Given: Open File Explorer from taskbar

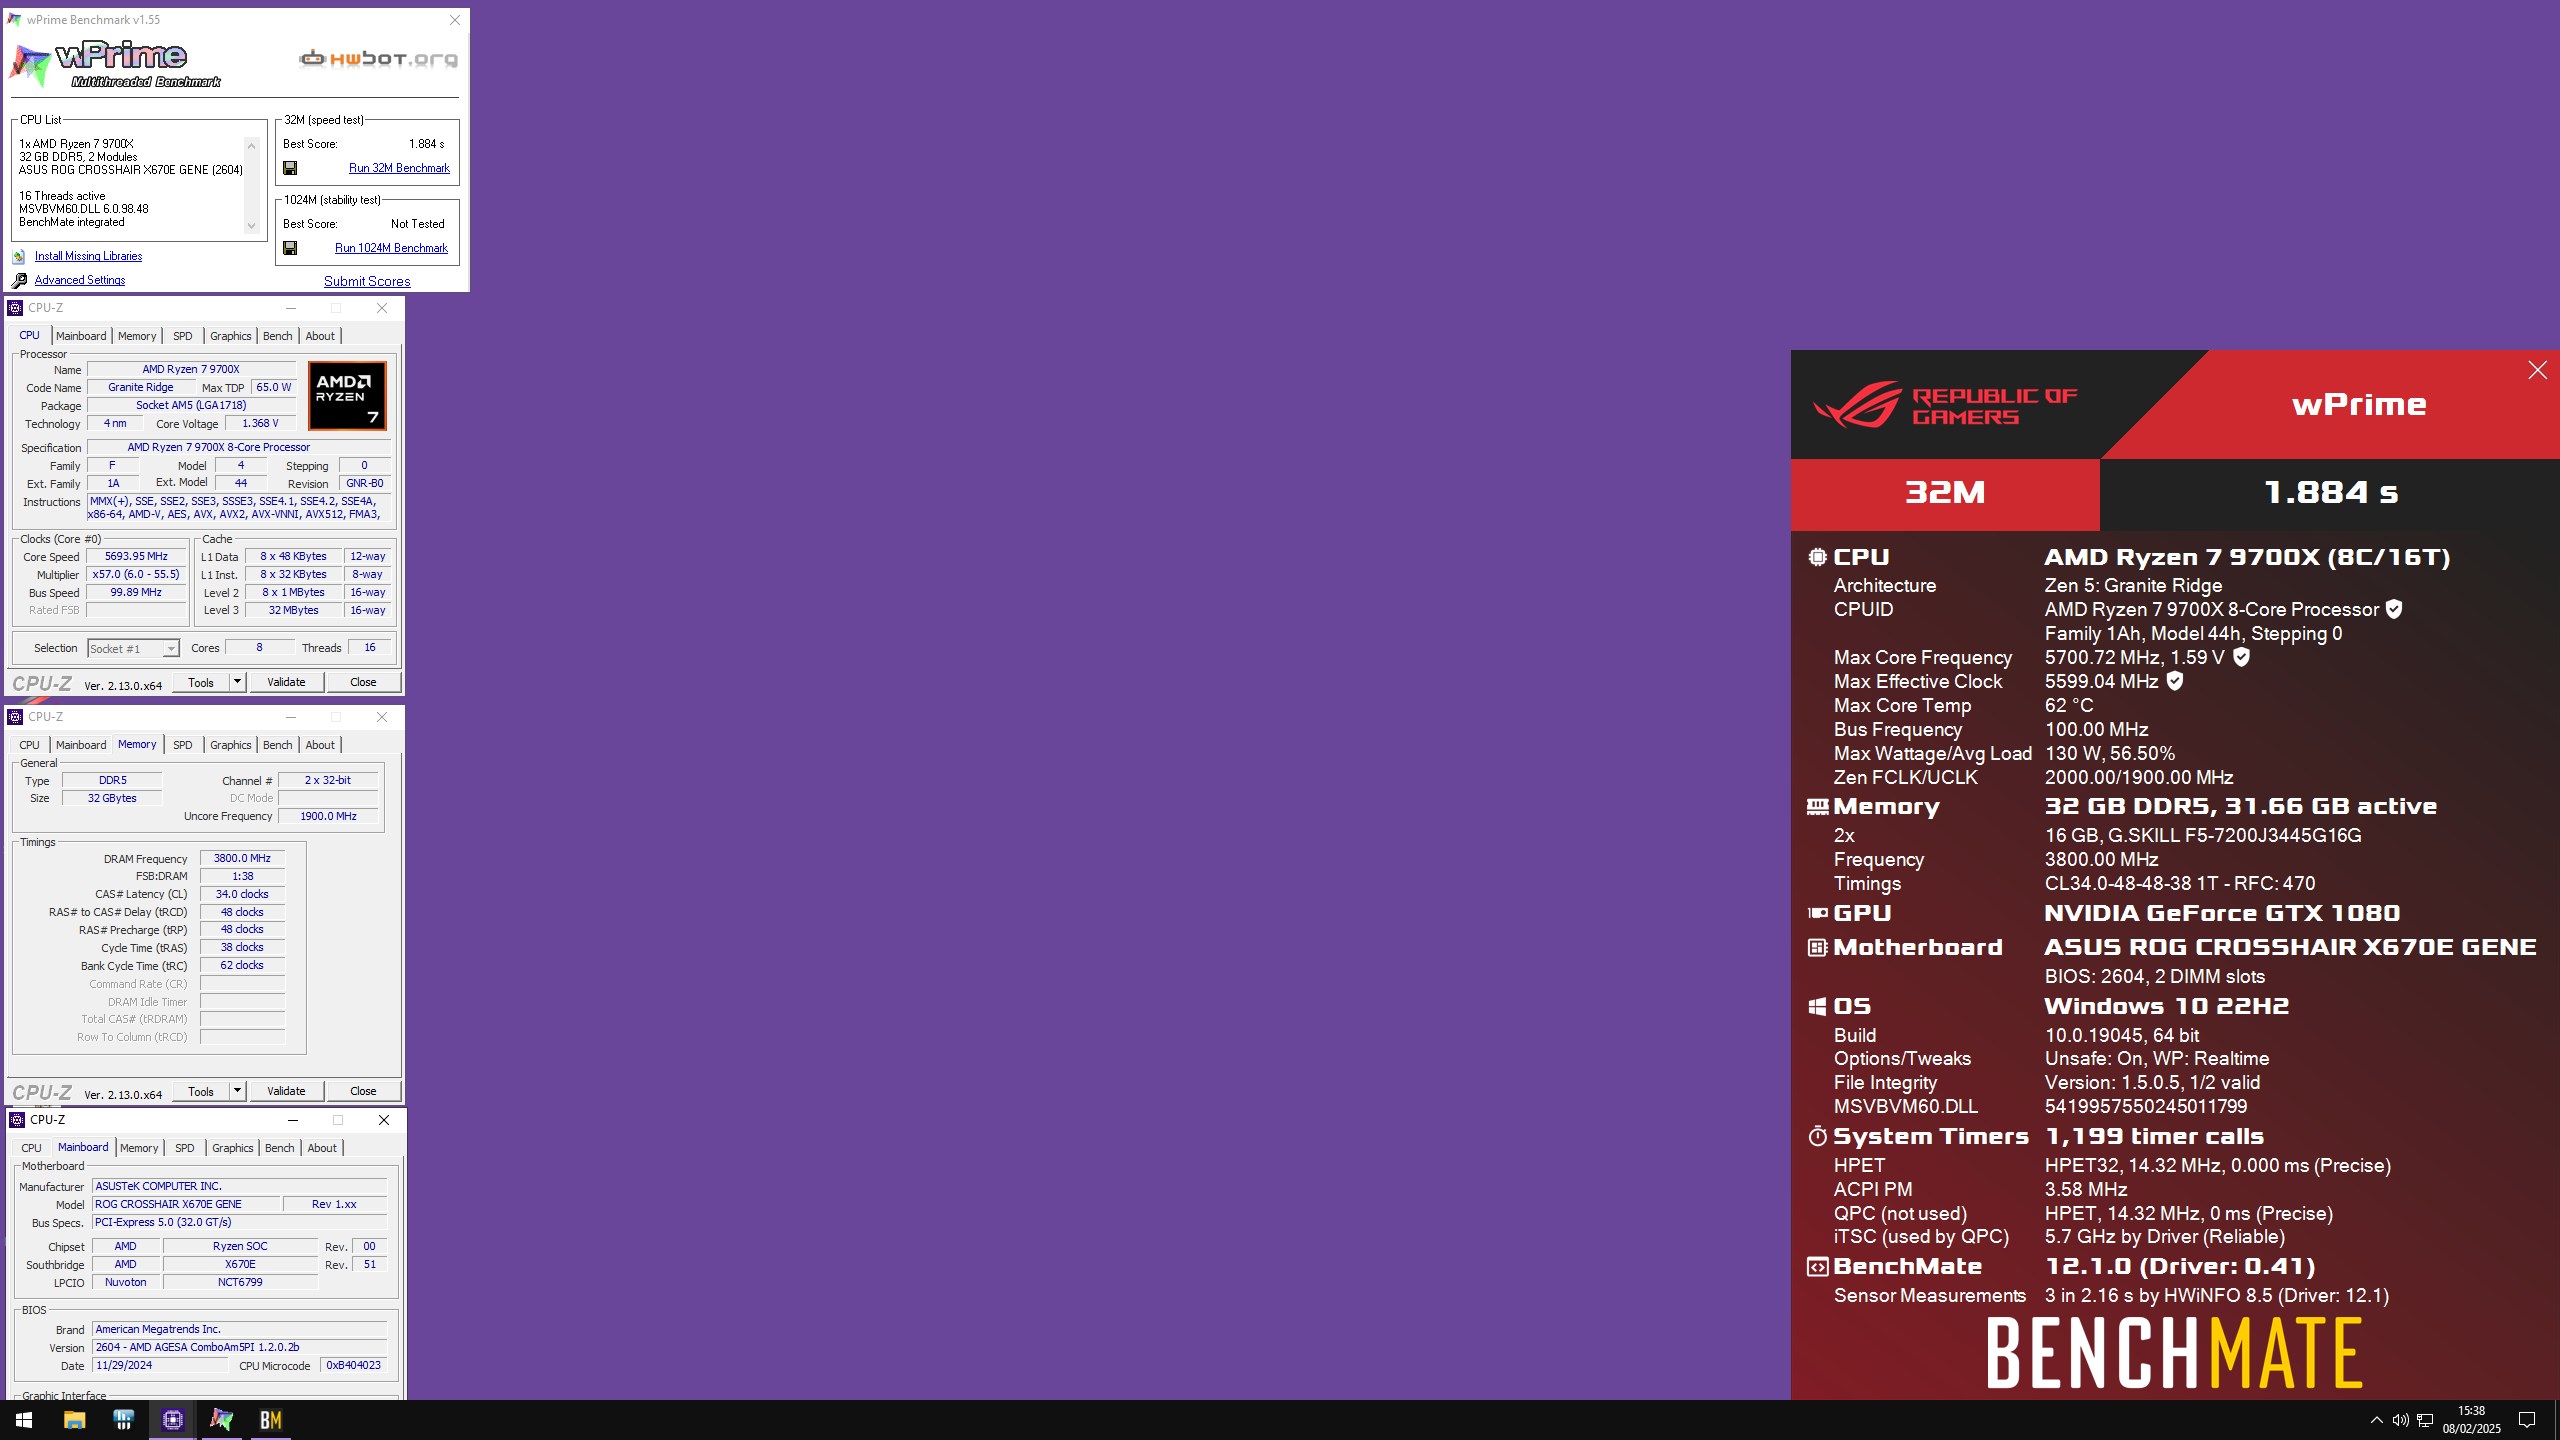Looking at the screenshot, I should [74, 1420].
